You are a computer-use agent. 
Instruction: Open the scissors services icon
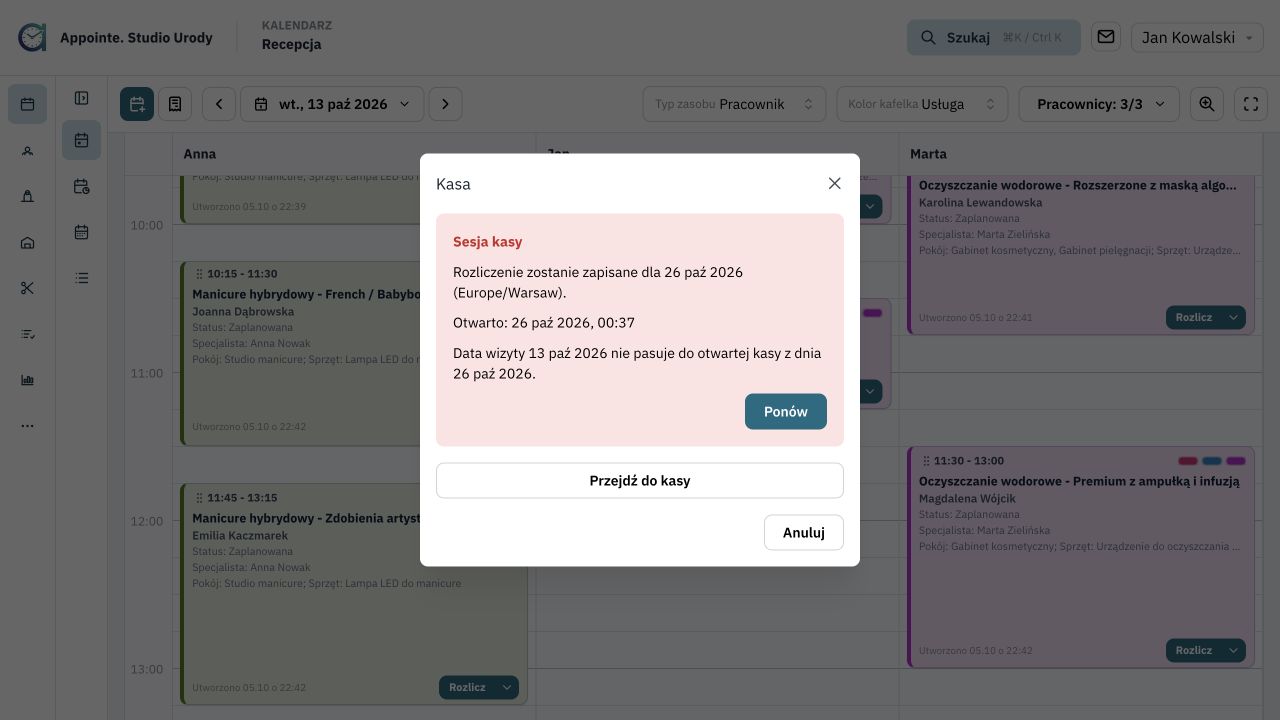tap(28, 288)
